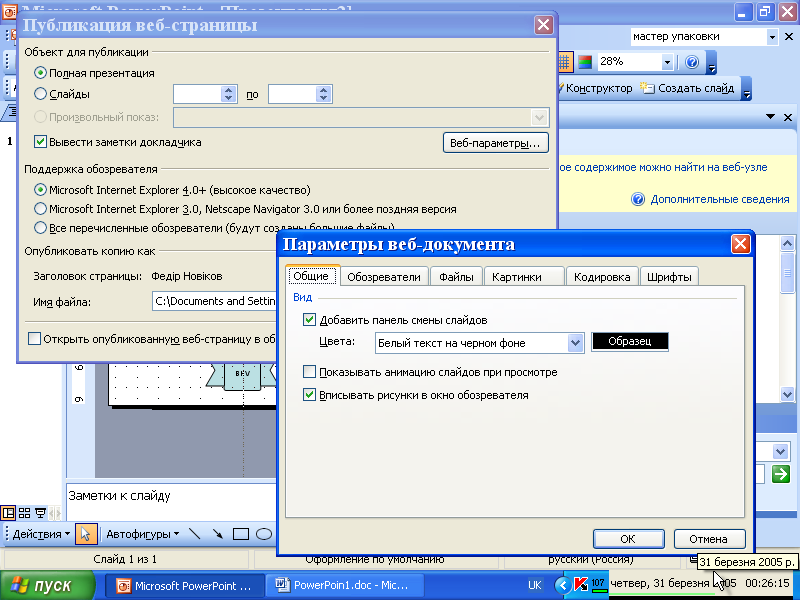
Task: Switch to Обозреватели tab
Action: pos(384,277)
